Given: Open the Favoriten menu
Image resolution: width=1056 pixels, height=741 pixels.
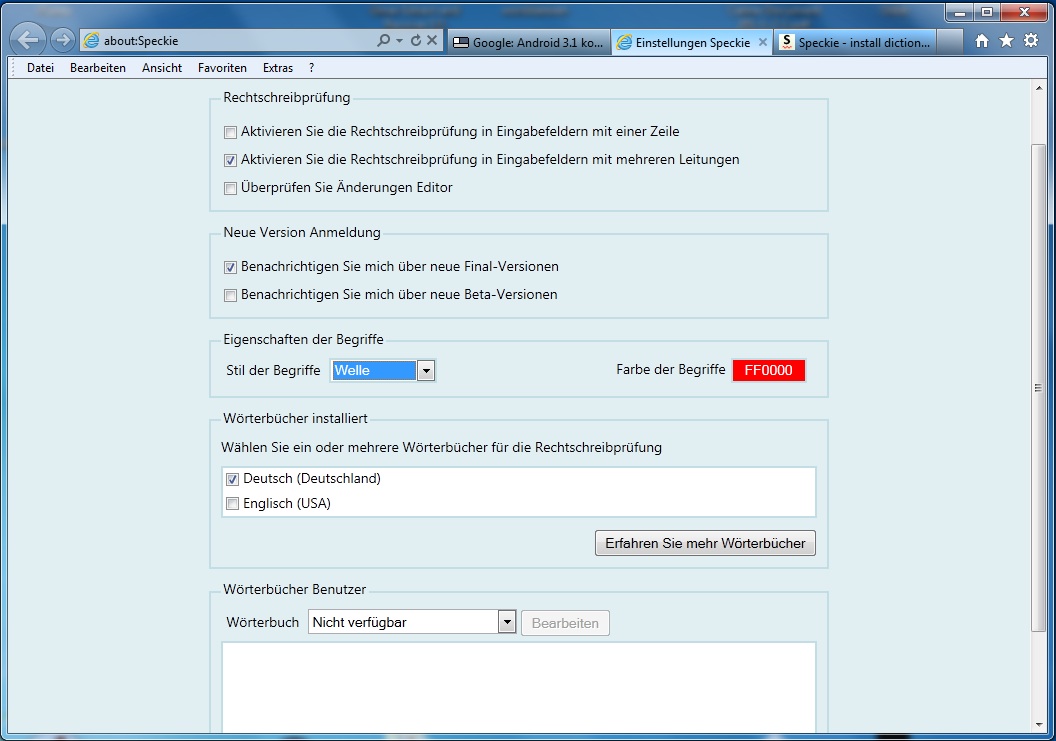Looking at the screenshot, I should coord(222,68).
